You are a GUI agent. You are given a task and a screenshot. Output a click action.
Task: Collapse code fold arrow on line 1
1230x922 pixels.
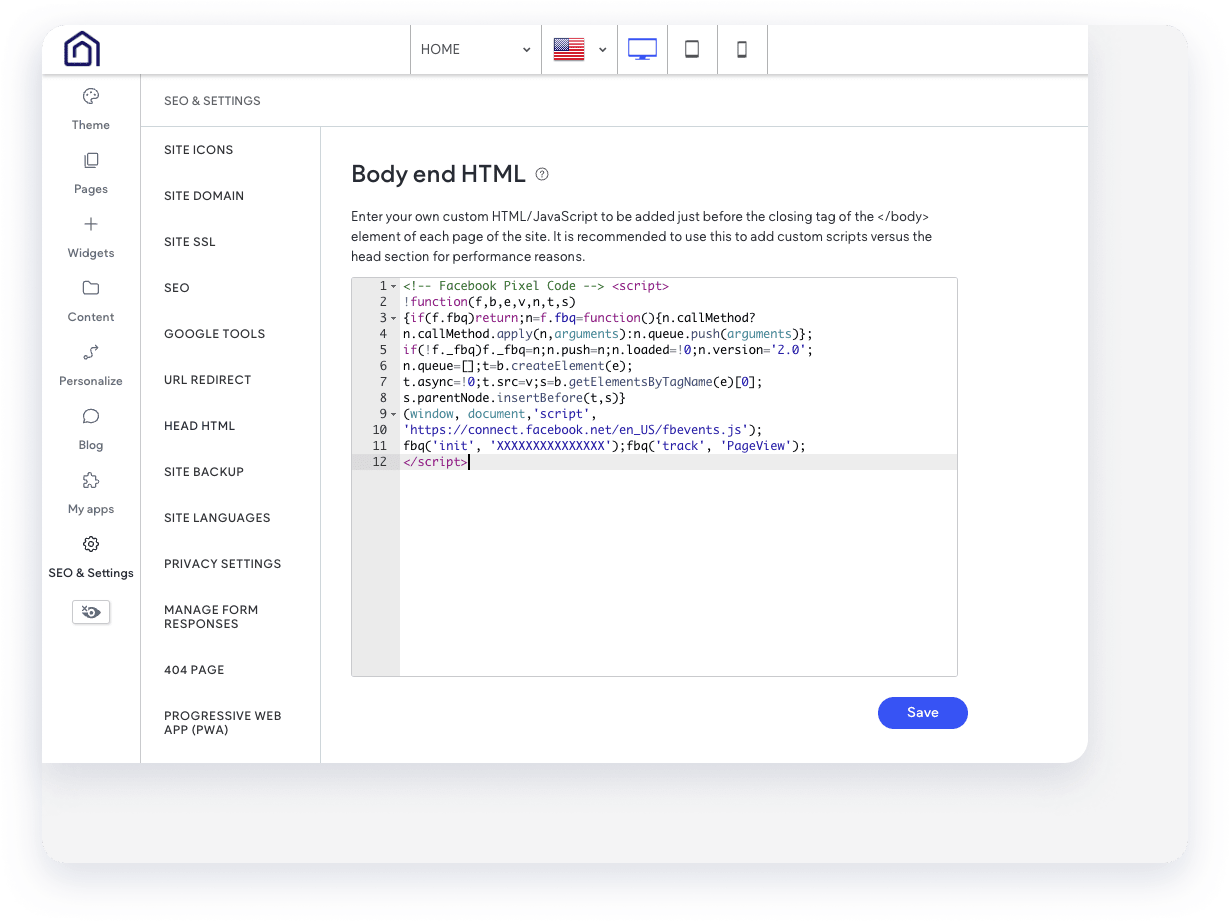point(394,286)
